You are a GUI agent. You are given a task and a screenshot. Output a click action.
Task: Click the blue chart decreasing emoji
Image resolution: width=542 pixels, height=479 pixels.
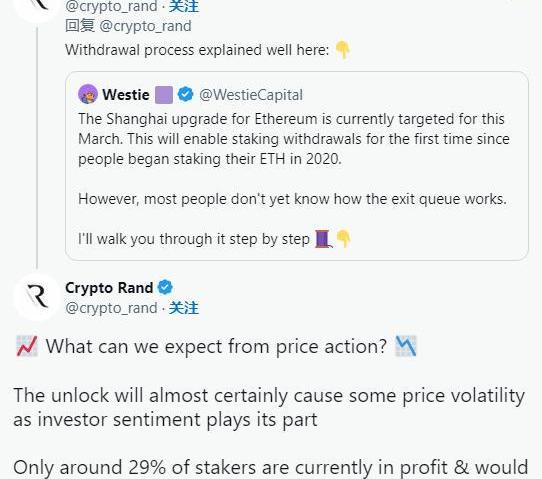(x=406, y=346)
